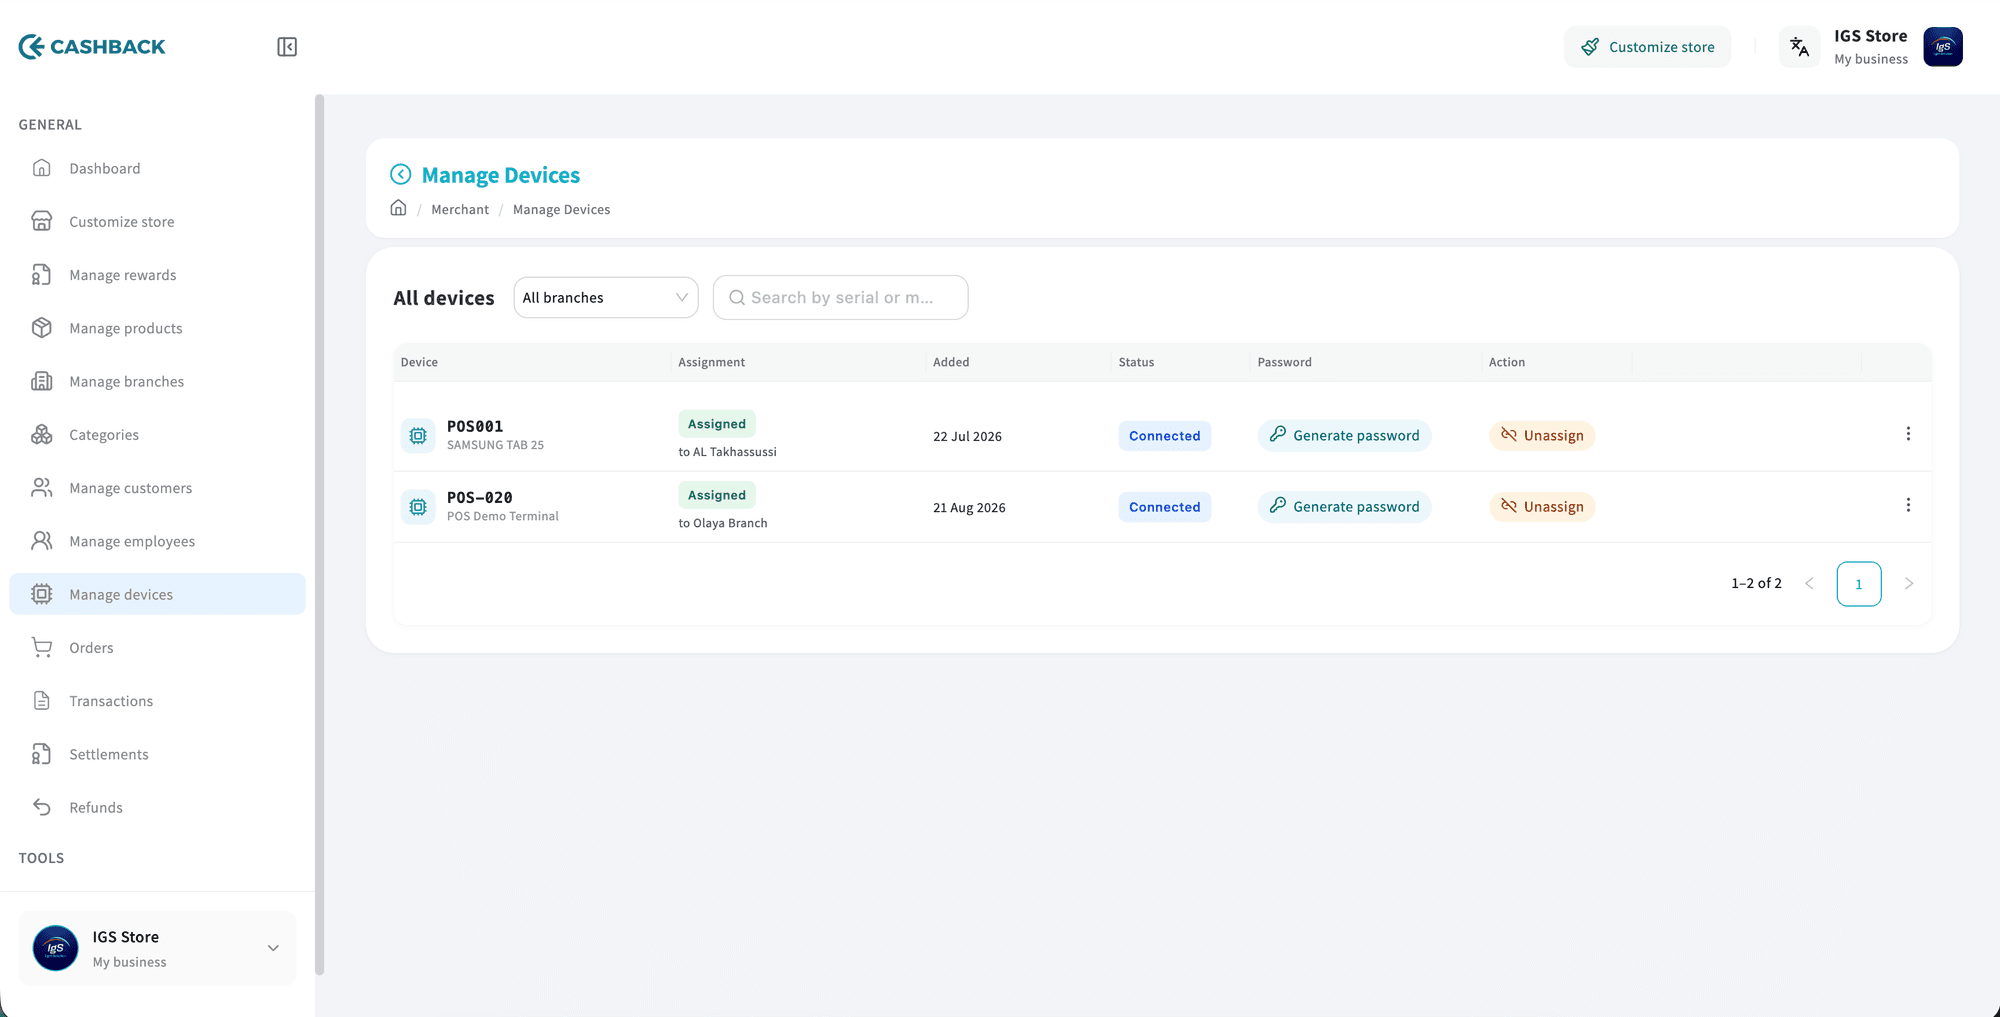Click the device chip icon for POS001
Screen dimensions: 2000x1017
418,436
